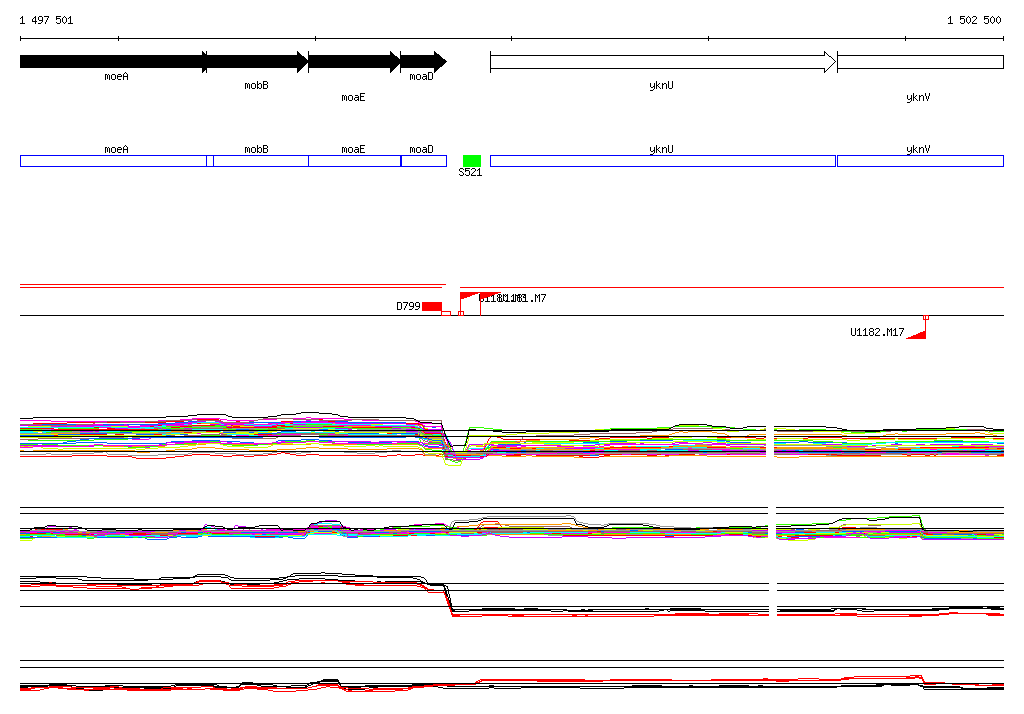This screenshot has height=714, width=1024.
Task: Click the black moaE gene arrow
Action: click(354, 62)
